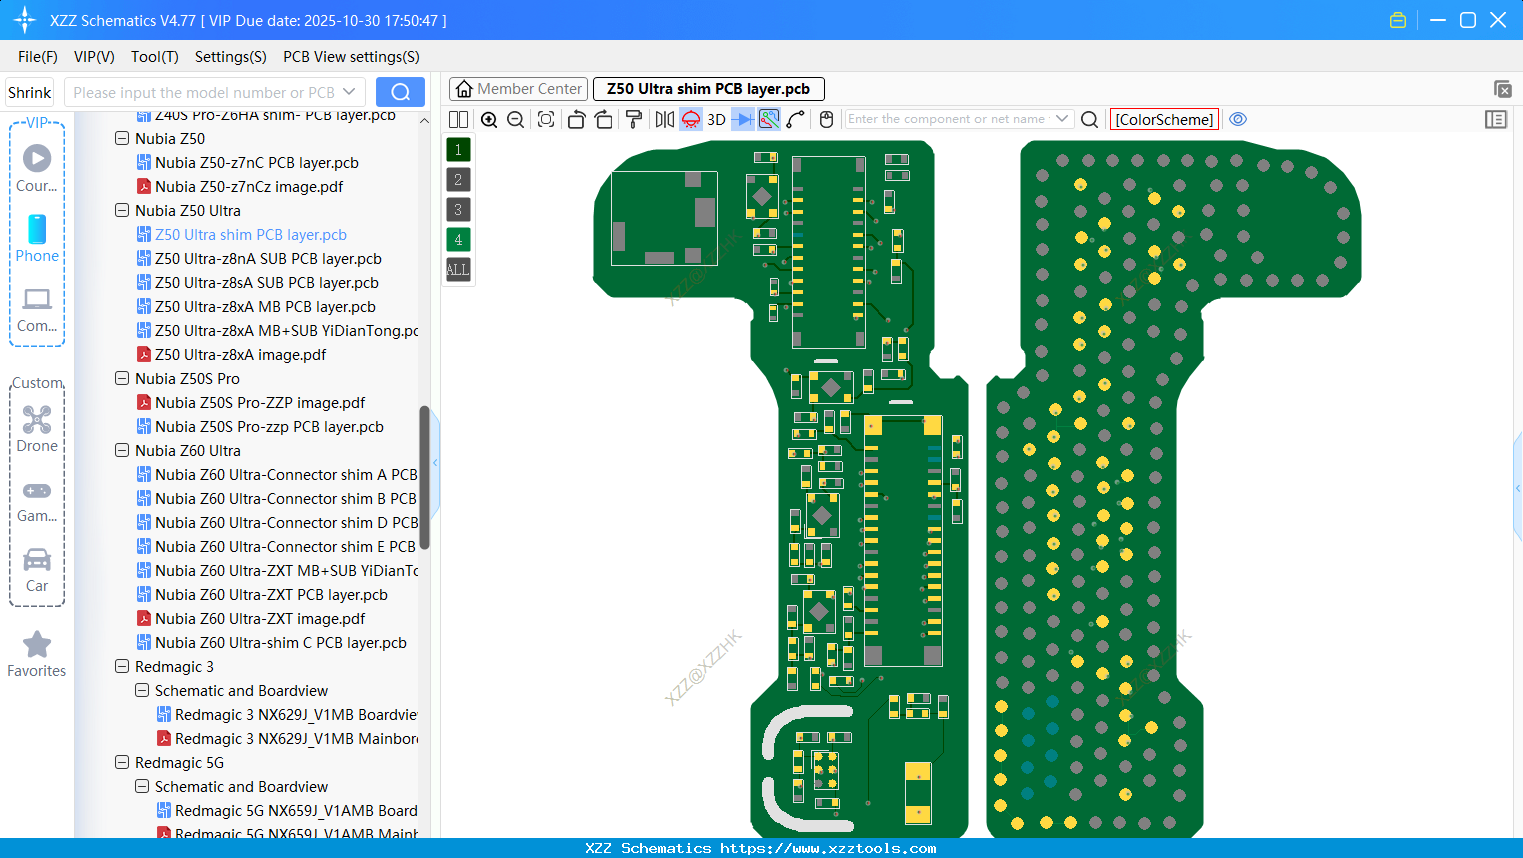Viewport: 1523px width, 858px height.
Task: Click the mirror flip board icon
Action: (662, 119)
